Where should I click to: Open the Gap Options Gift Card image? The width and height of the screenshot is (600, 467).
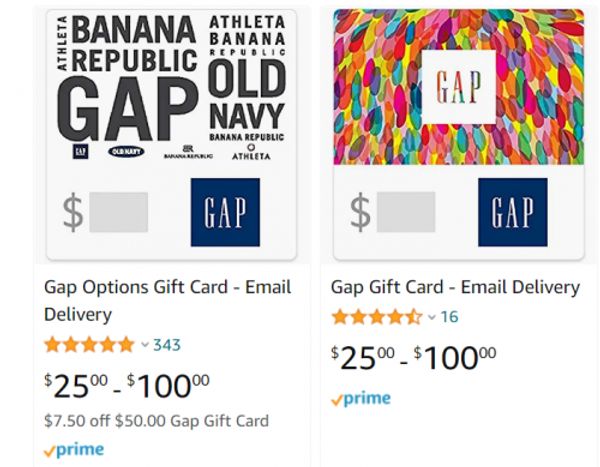point(171,135)
